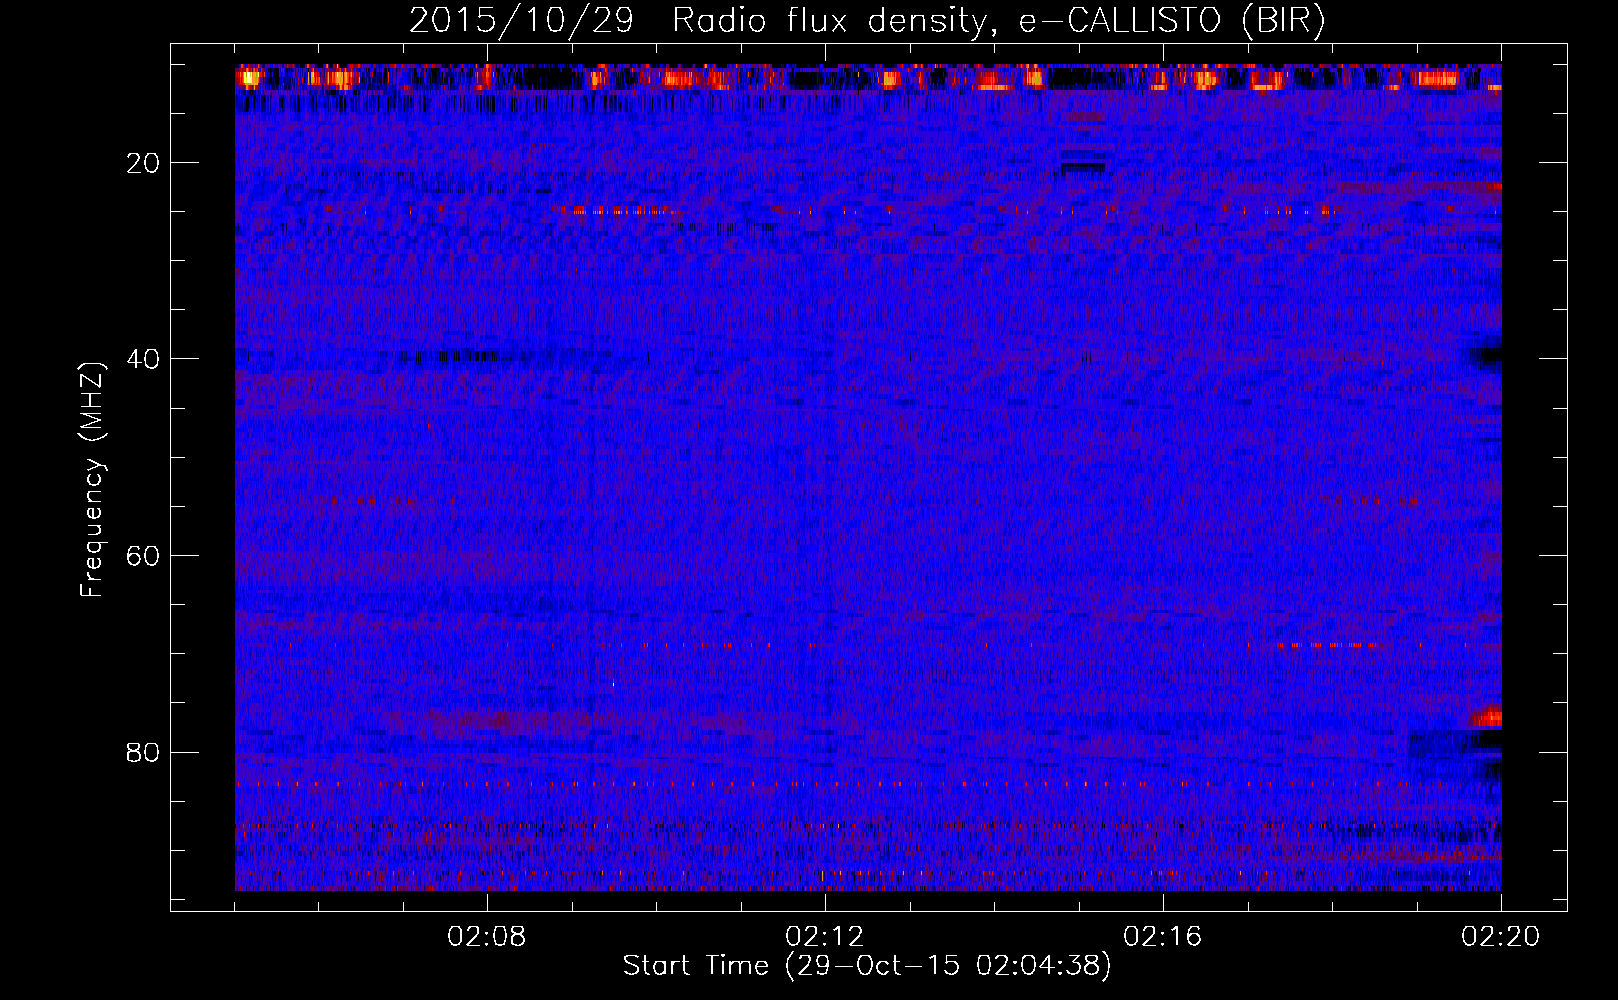Click the 02:12 time tick label
This screenshot has height=1000, width=1618.
click(825, 937)
